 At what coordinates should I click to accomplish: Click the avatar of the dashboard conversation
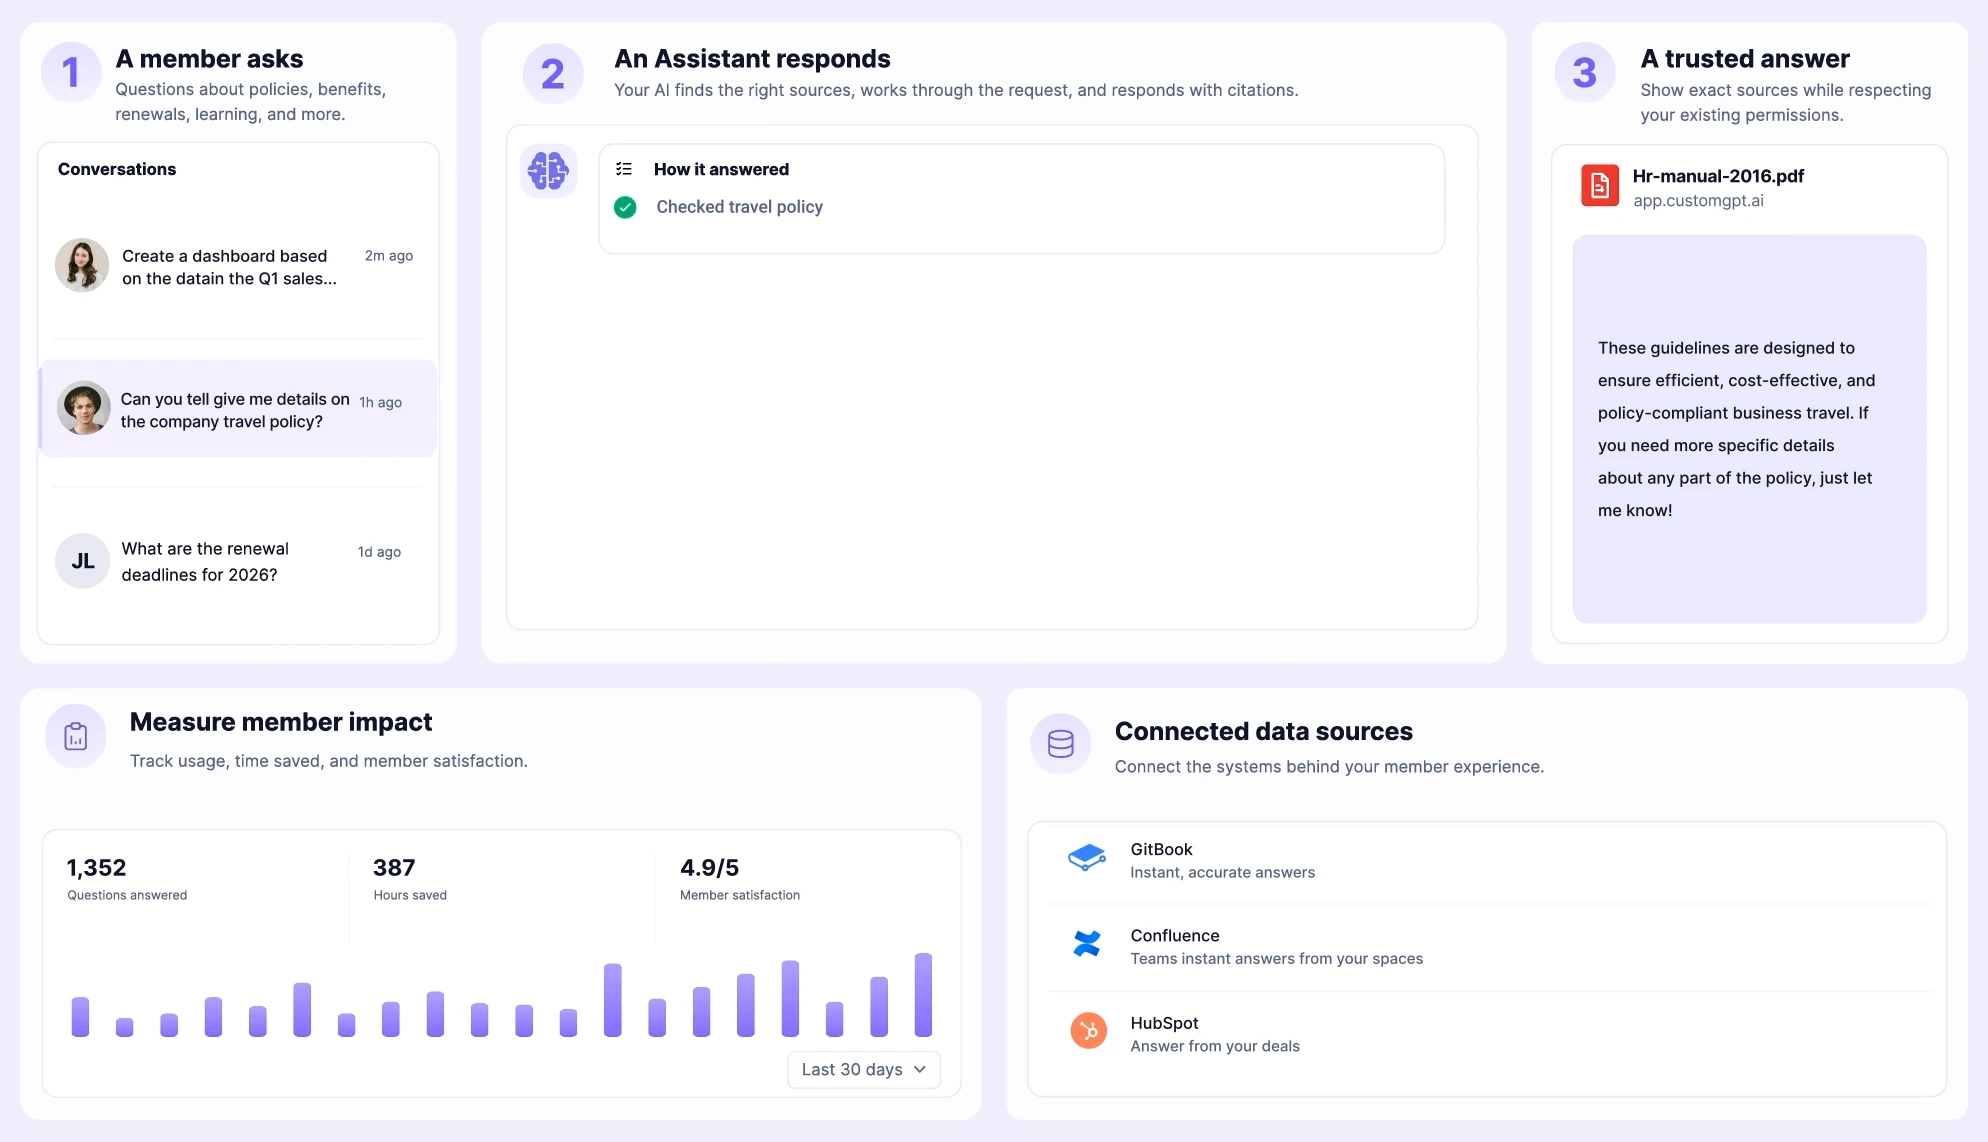(82, 265)
